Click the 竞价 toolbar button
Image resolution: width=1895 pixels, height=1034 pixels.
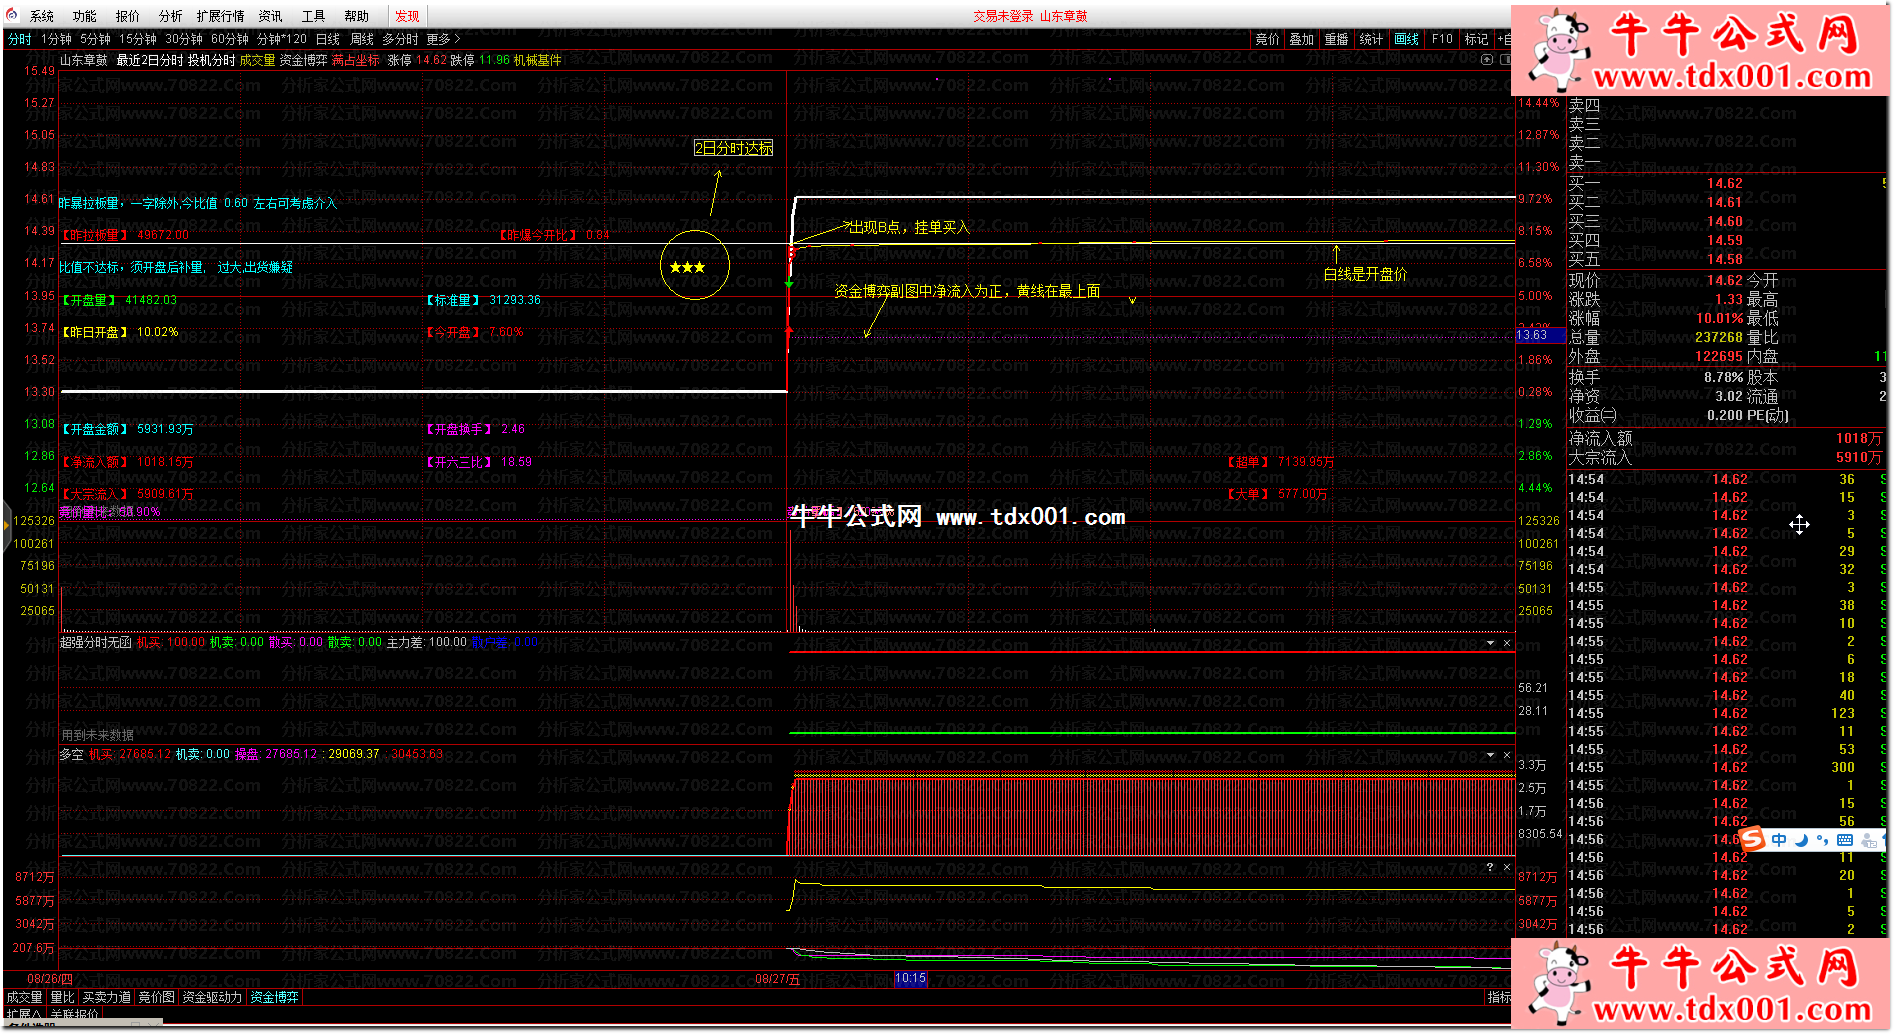[1267, 39]
